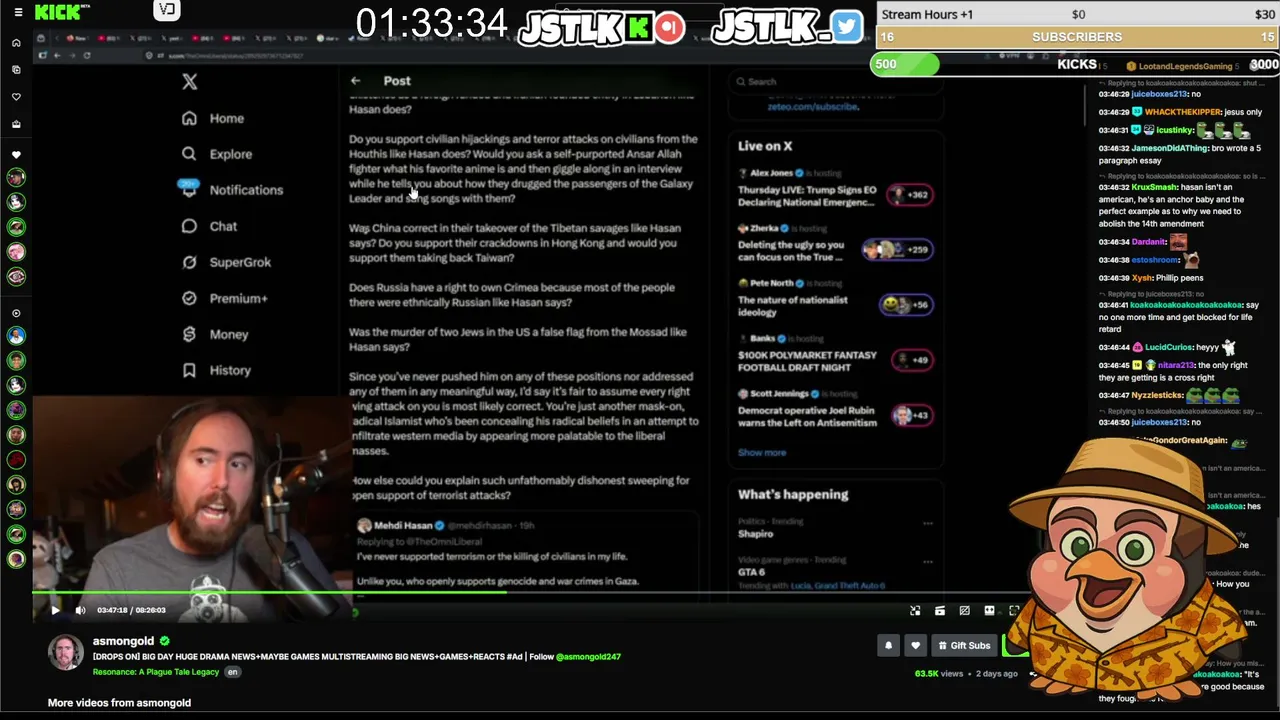The height and width of the screenshot is (720, 1280).
Task: Click the SUBSCRIBERS goal bar
Action: 1078,37
